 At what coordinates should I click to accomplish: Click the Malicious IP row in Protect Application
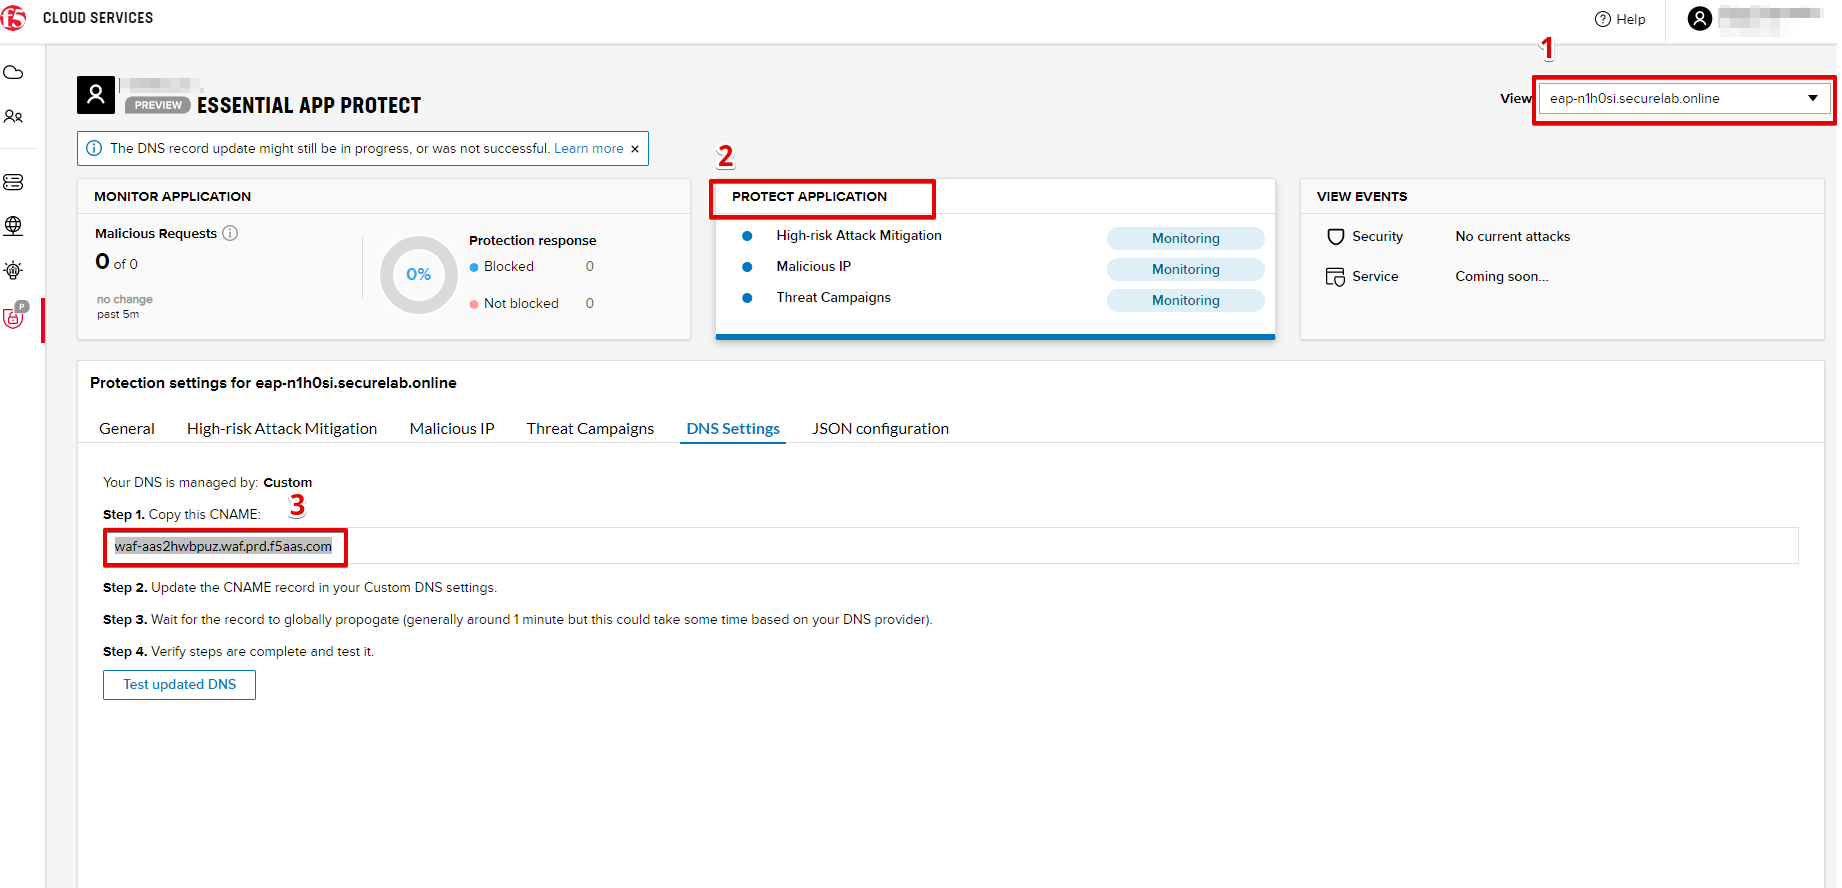point(814,267)
